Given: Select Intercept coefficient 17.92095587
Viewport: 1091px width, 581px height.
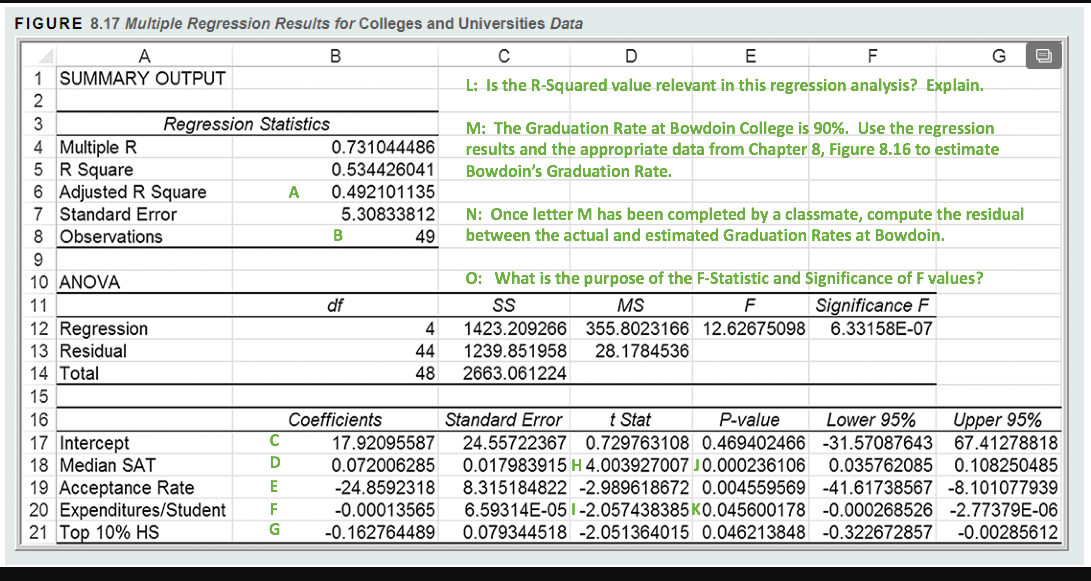Looking at the screenshot, I should [x=383, y=443].
